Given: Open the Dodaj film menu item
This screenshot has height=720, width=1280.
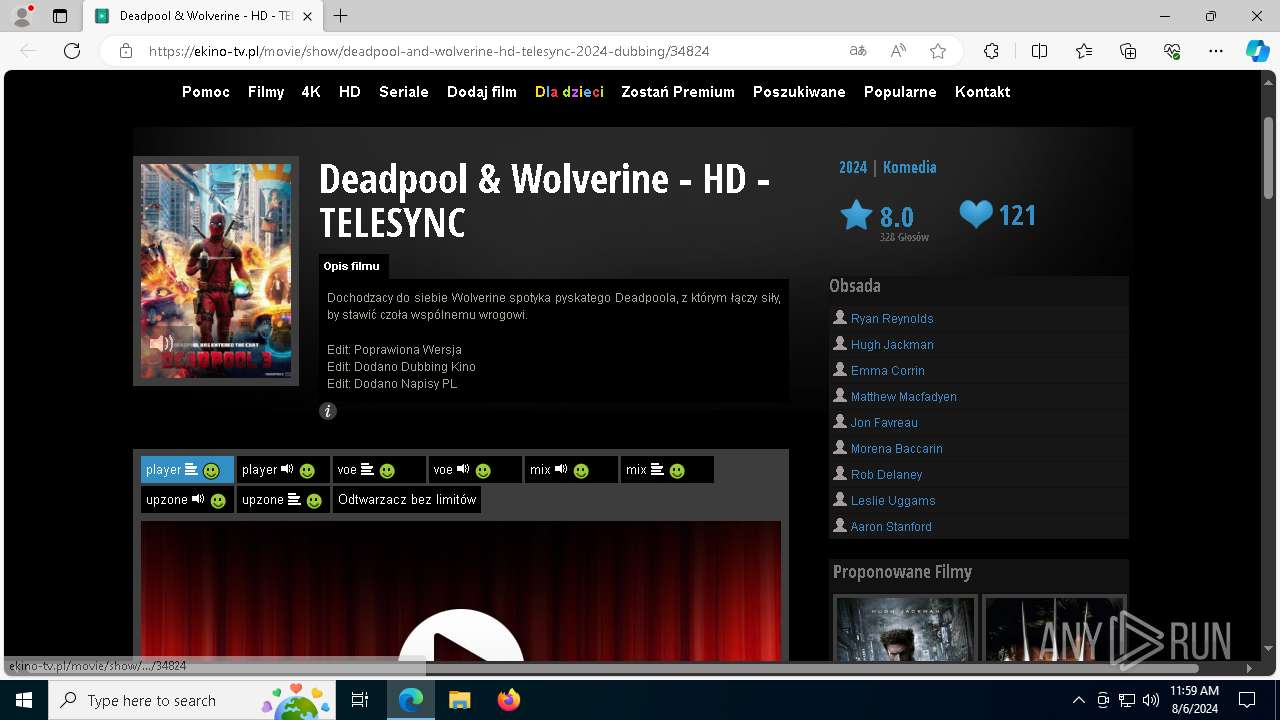Looking at the screenshot, I should [x=482, y=92].
